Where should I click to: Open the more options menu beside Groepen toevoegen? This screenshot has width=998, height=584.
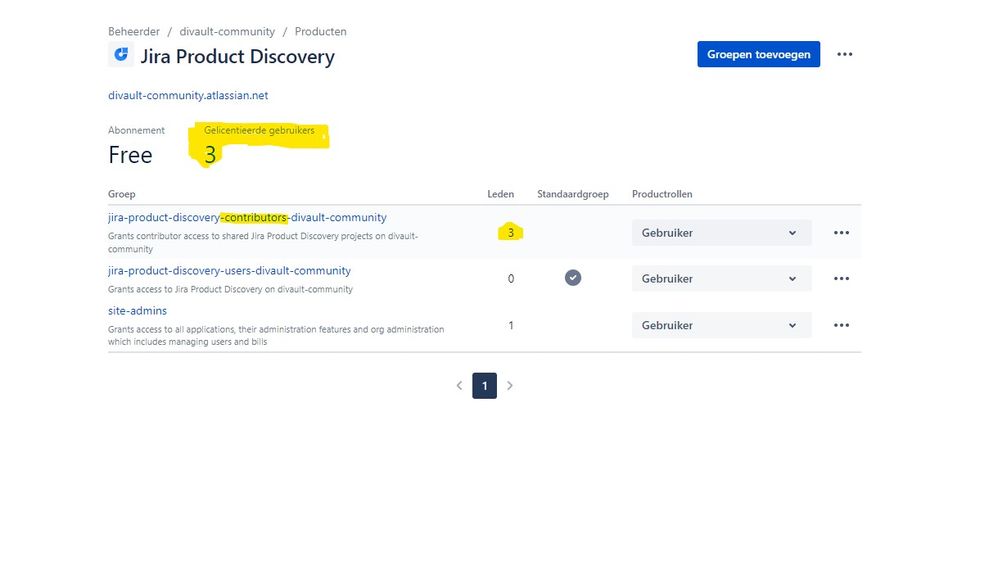(845, 54)
